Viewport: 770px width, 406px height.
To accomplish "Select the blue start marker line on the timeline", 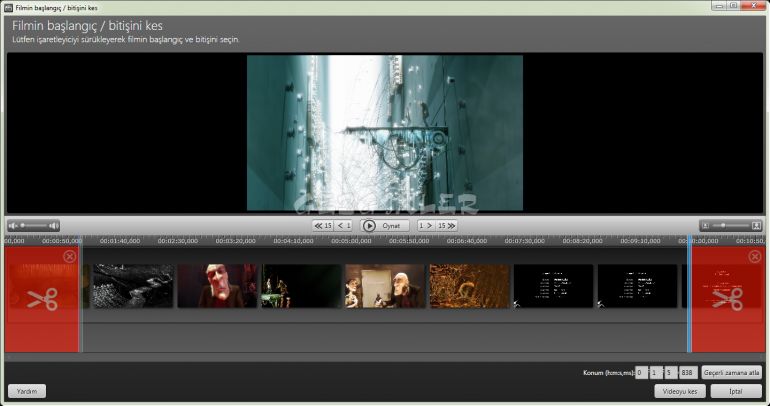I will point(81,295).
